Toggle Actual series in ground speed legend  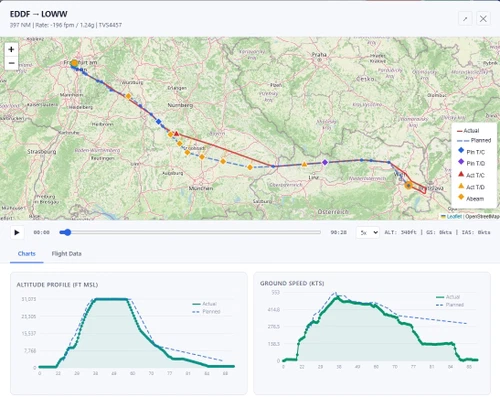tap(448, 297)
